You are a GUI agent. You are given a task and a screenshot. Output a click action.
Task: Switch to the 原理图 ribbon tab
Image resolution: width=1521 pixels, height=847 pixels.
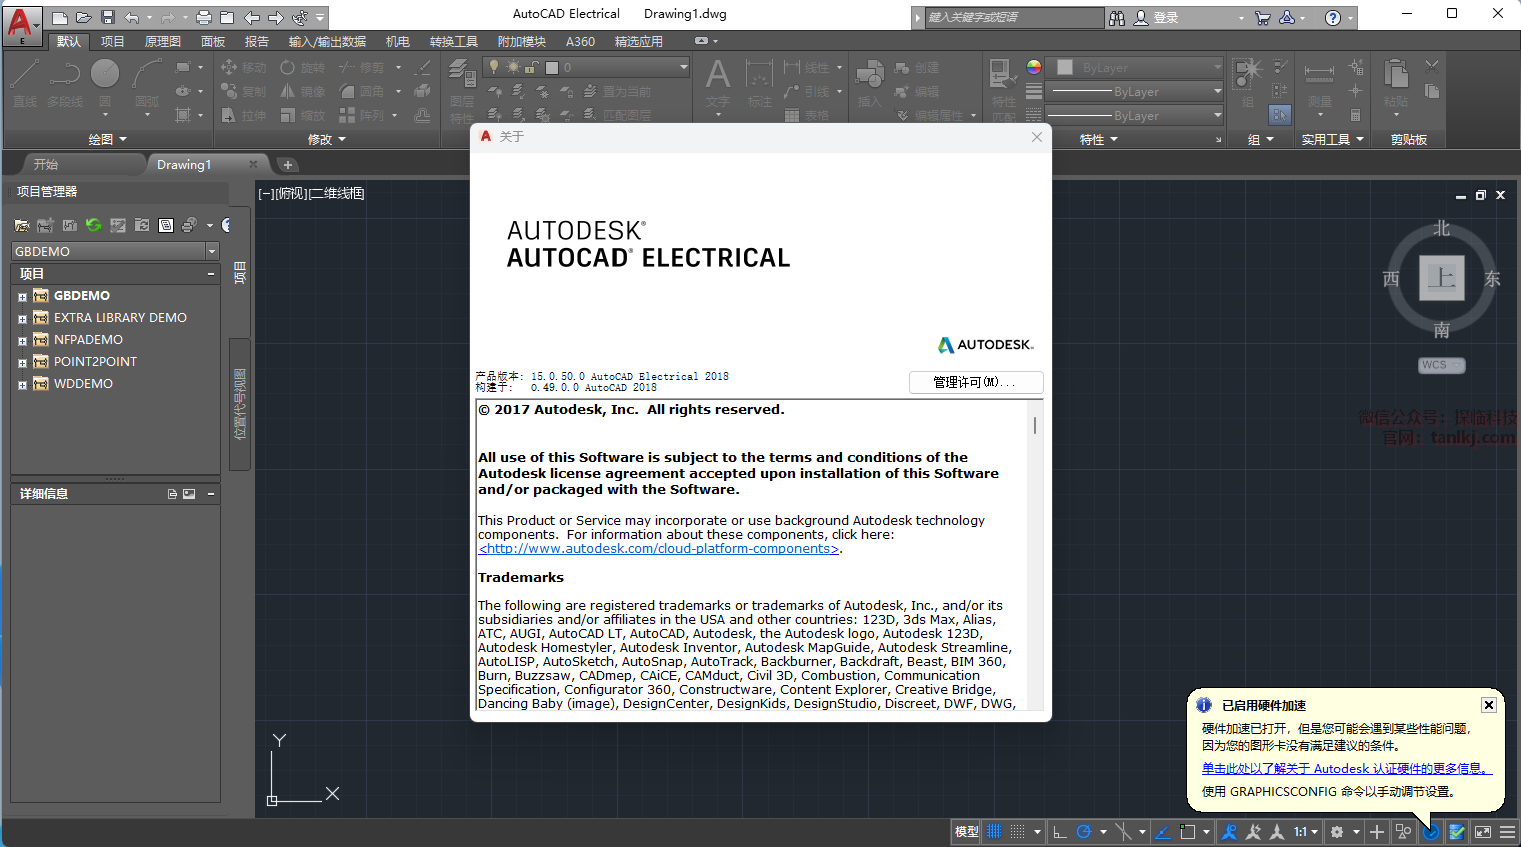tap(163, 41)
